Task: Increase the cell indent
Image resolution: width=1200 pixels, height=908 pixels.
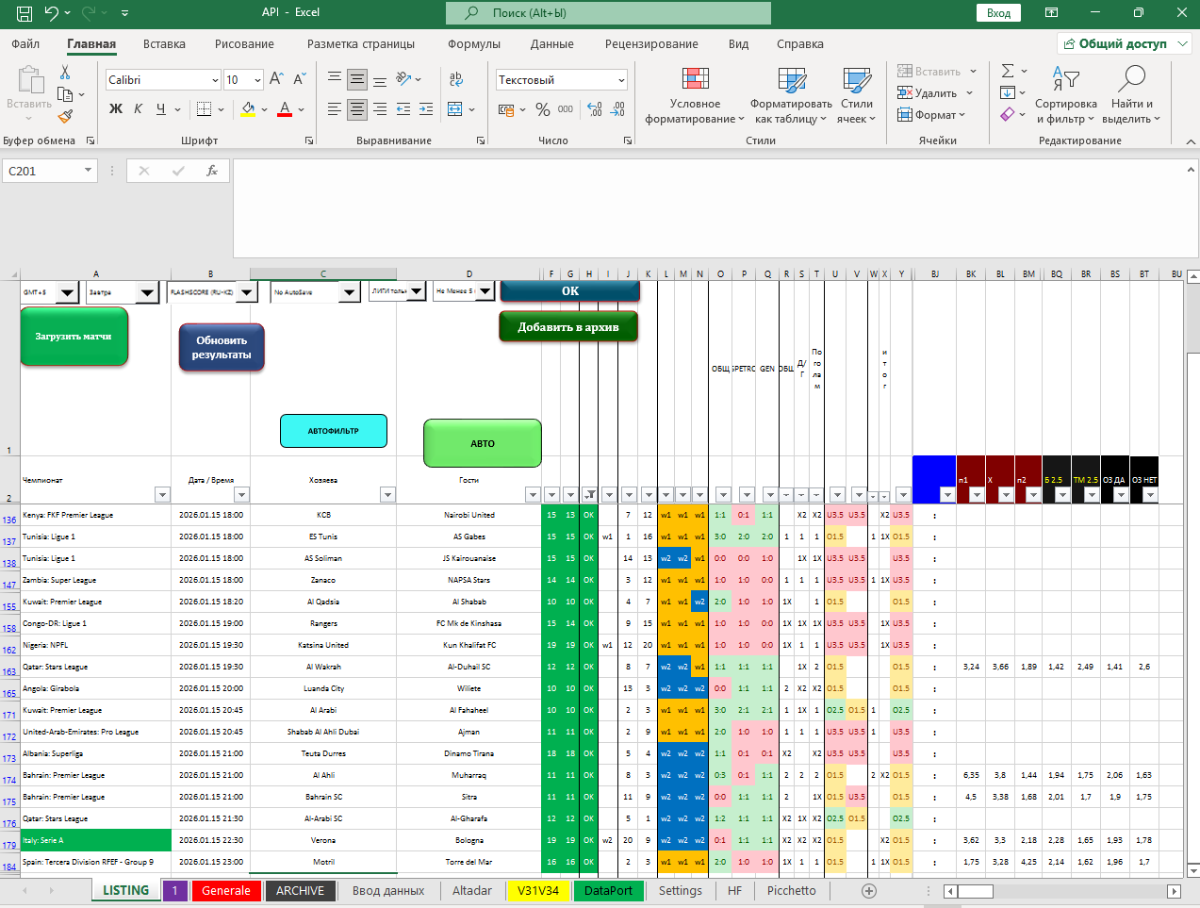Action: click(x=425, y=109)
